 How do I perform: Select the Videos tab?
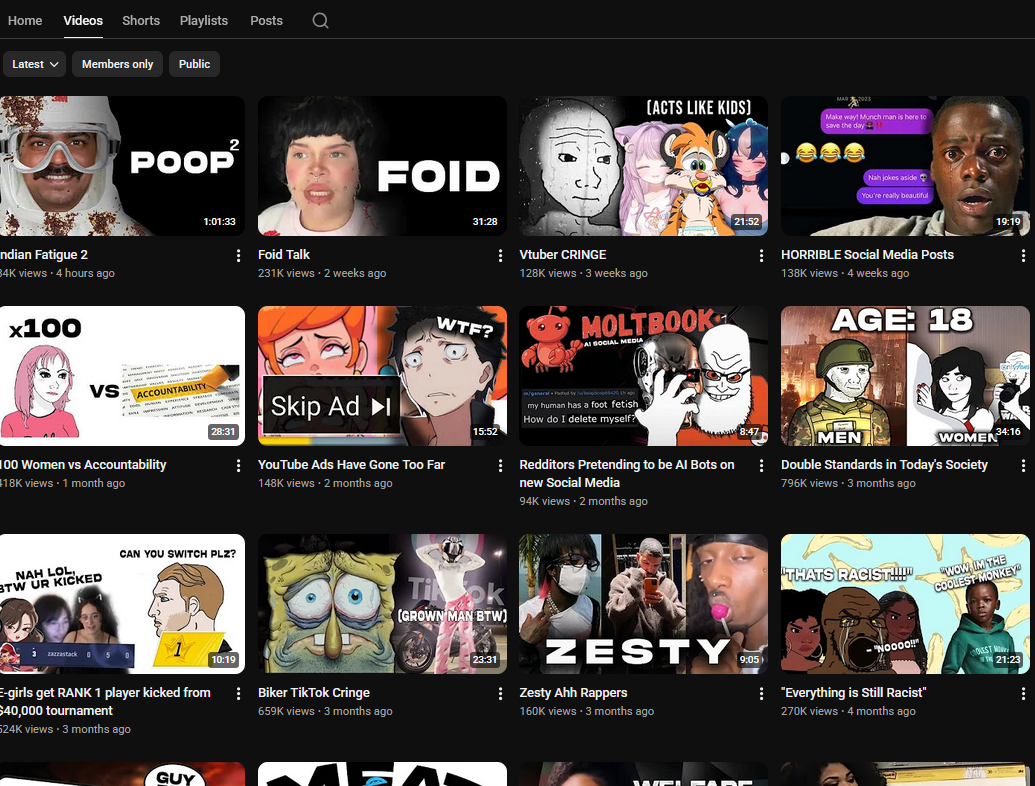83,20
